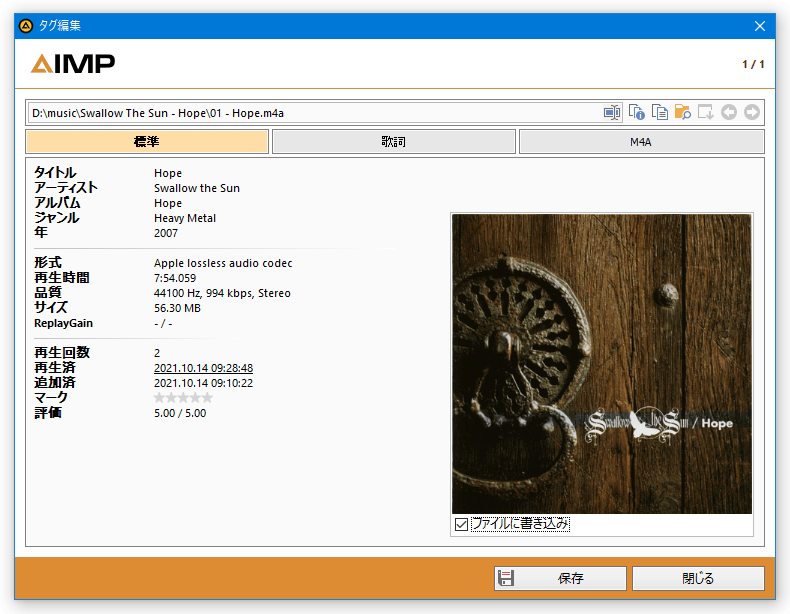Click the rename file icon in path field
This screenshot has height=614, width=790.
pos(612,112)
